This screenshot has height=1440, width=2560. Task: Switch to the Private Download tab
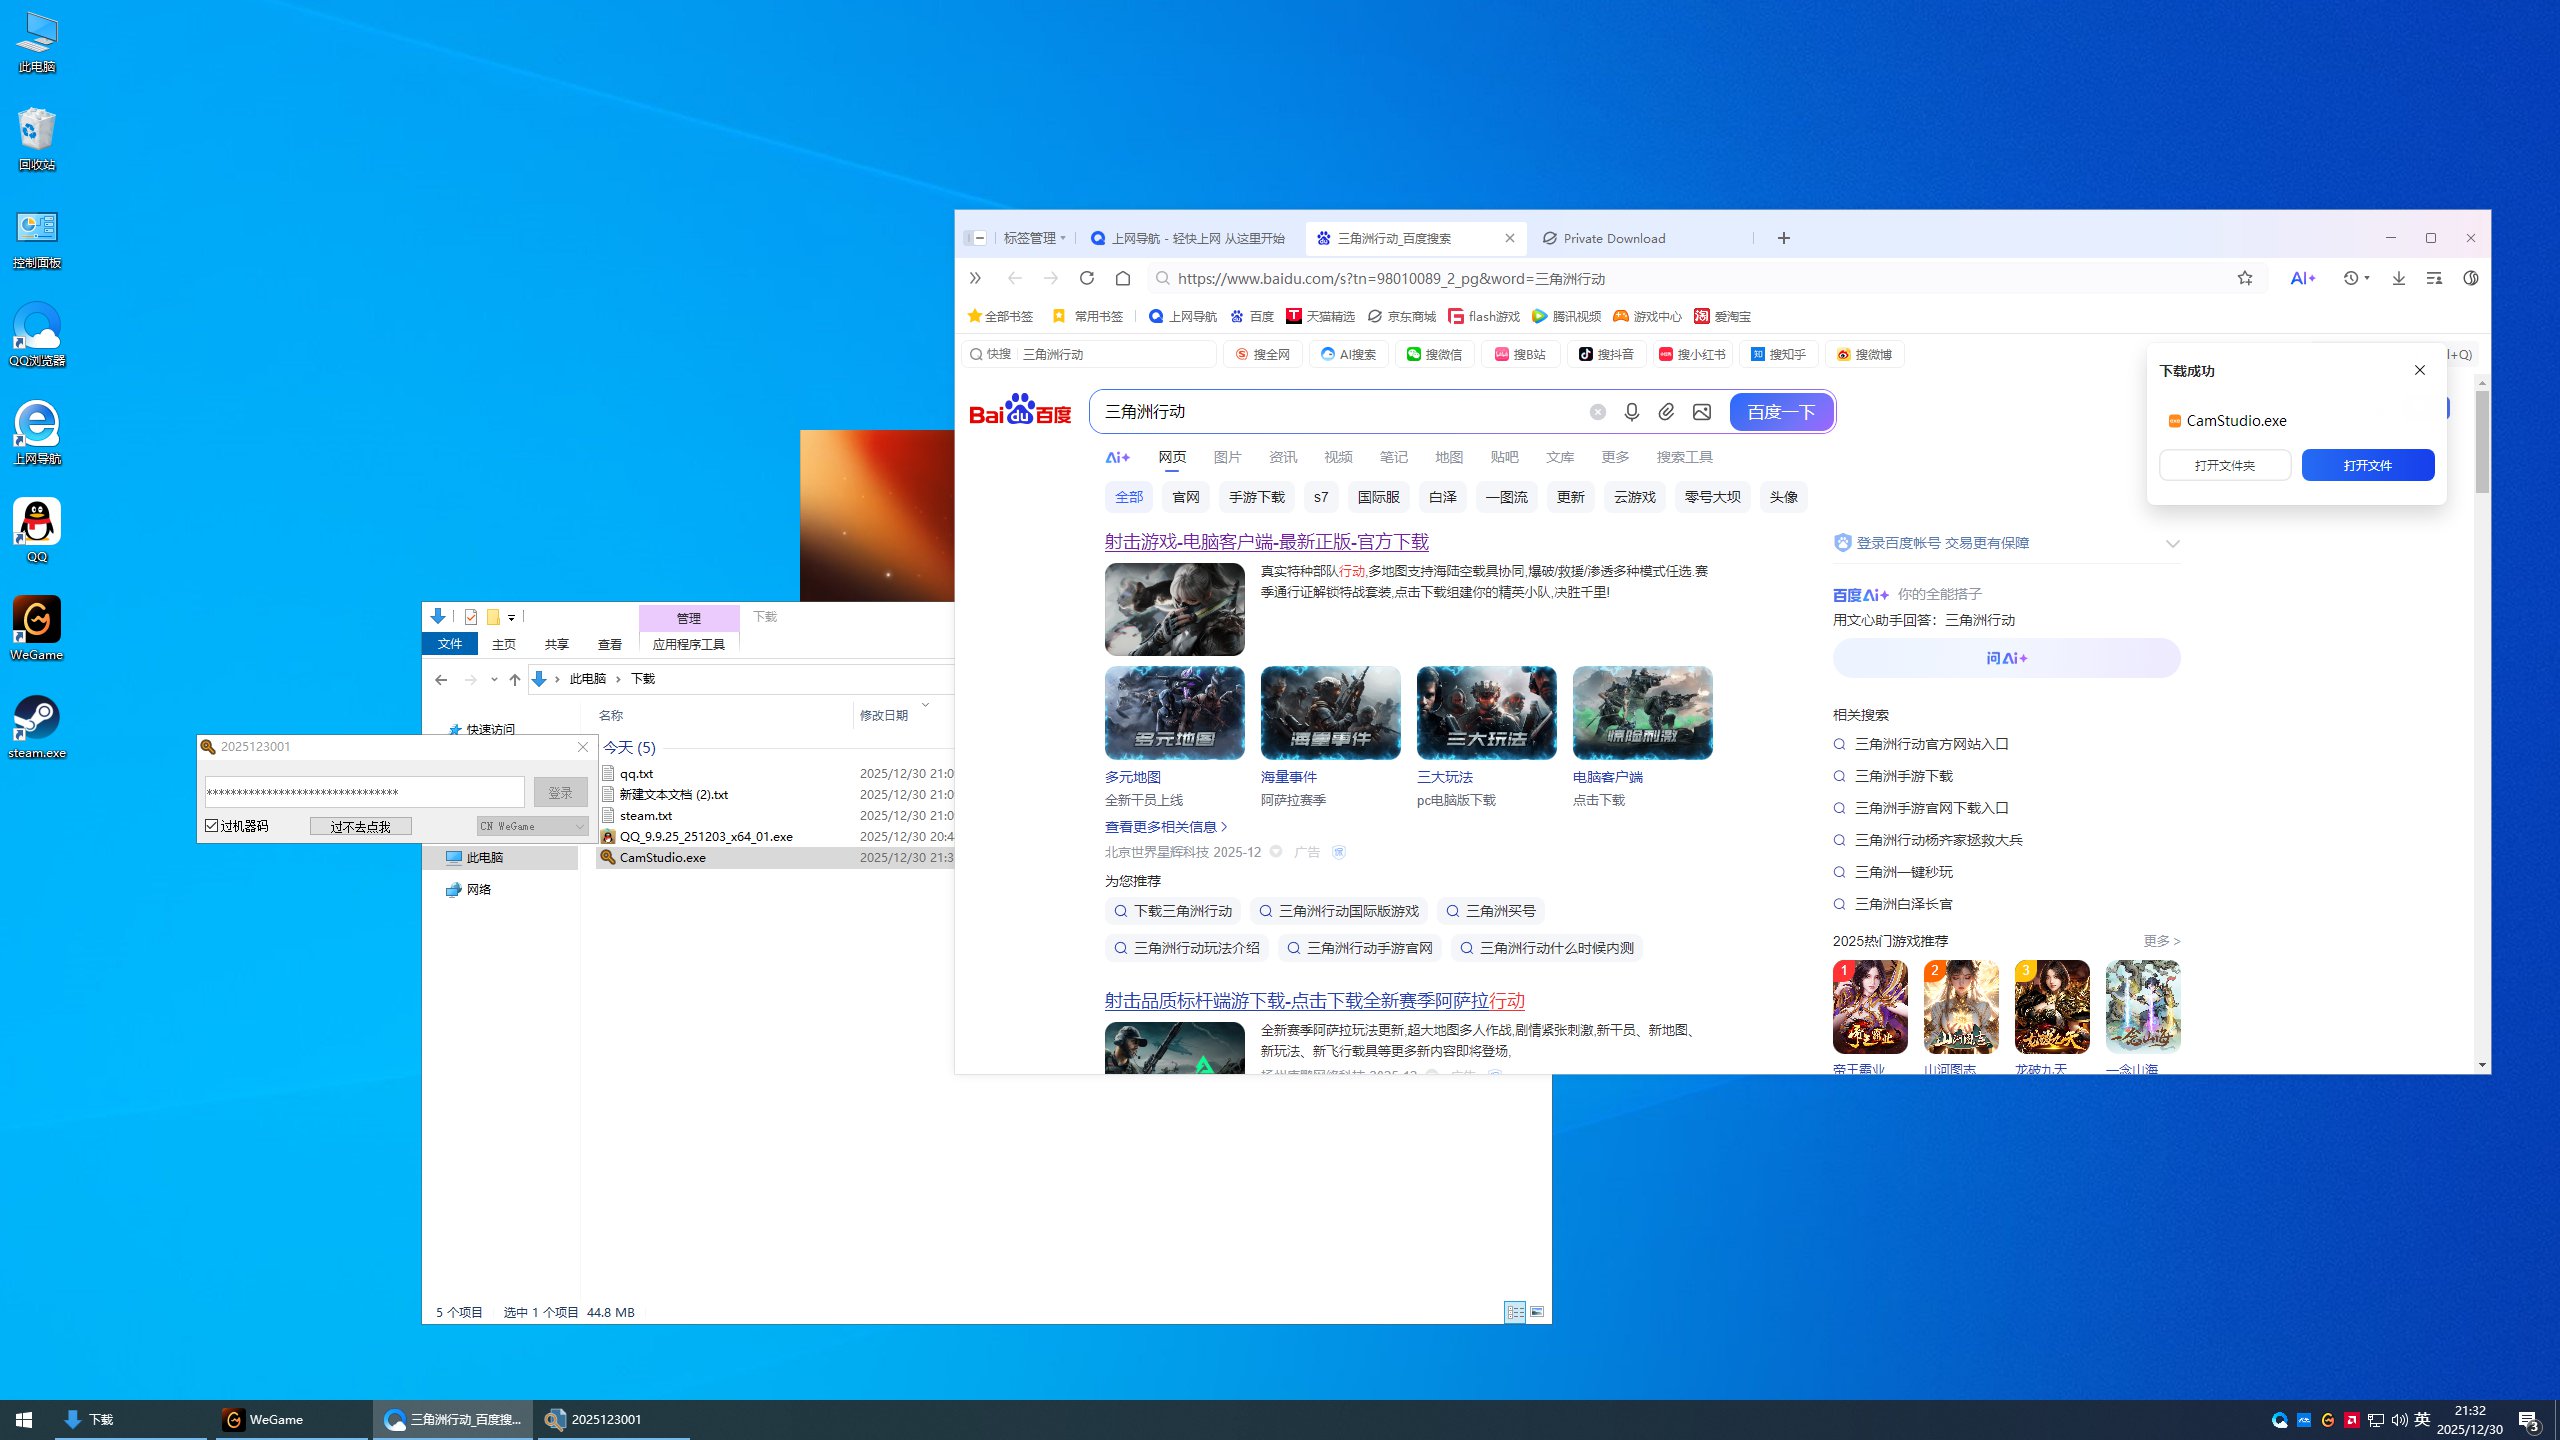(x=1614, y=238)
